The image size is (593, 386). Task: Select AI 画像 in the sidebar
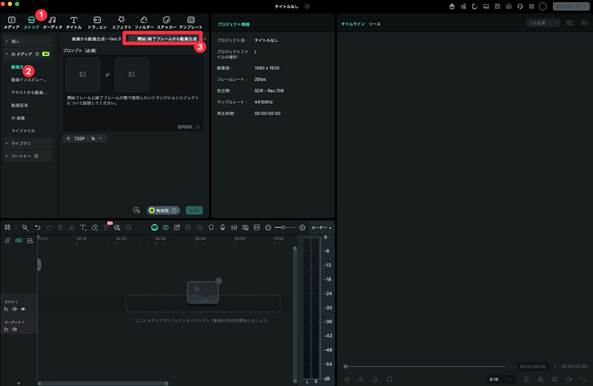[x=18, y=118]
